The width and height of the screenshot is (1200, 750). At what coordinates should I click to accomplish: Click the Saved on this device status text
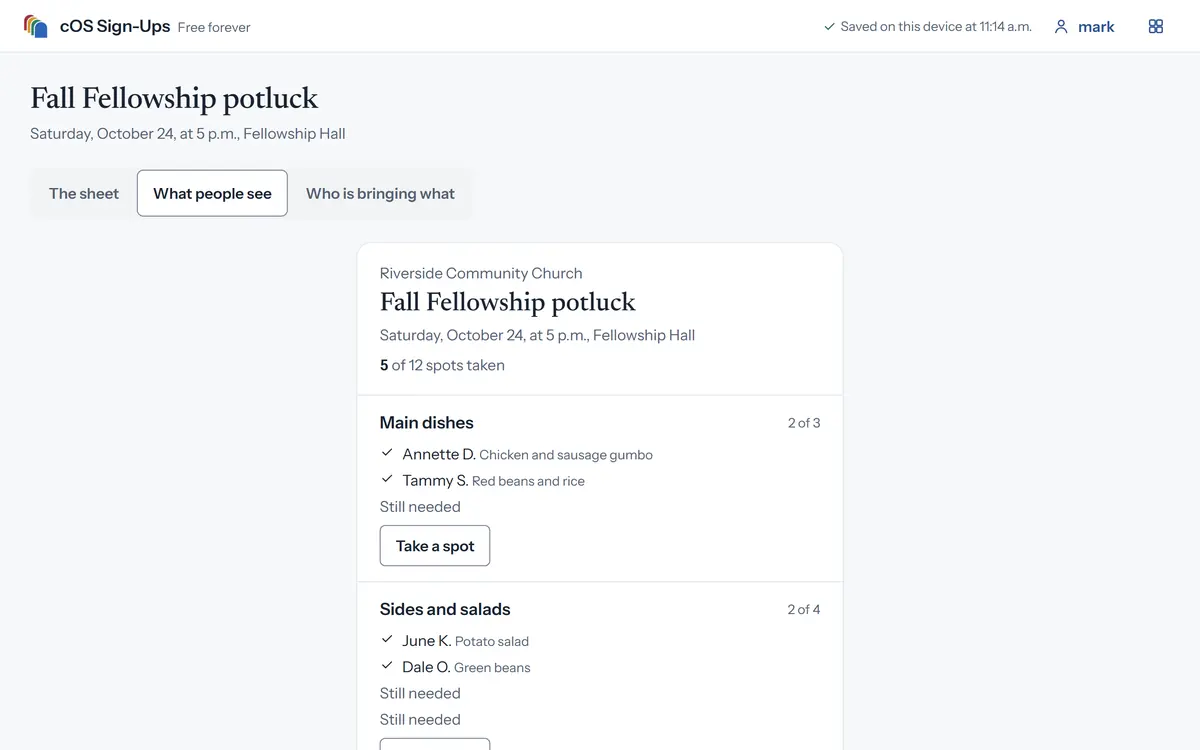click(x=936, y=27)
